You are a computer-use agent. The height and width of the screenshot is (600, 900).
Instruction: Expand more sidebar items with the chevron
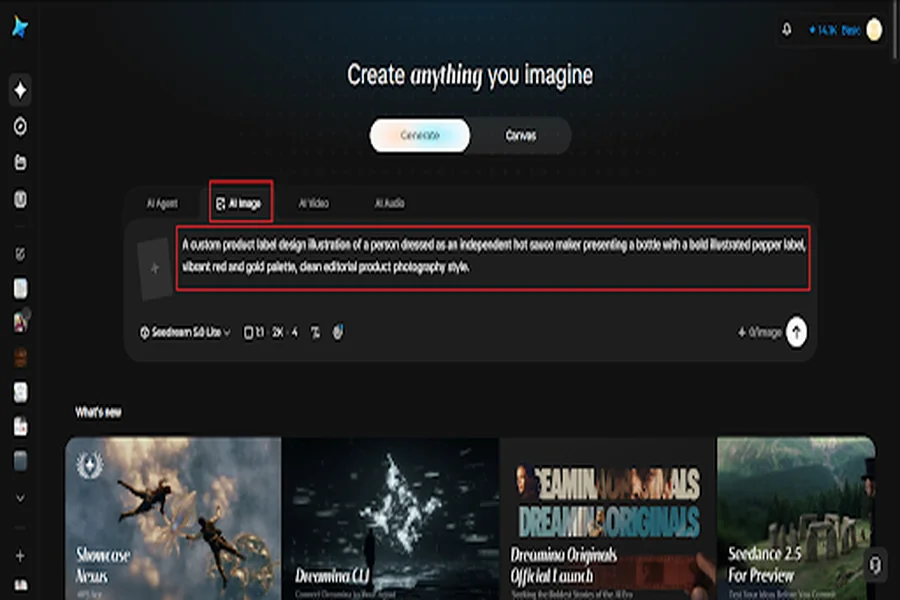(20, 498)
